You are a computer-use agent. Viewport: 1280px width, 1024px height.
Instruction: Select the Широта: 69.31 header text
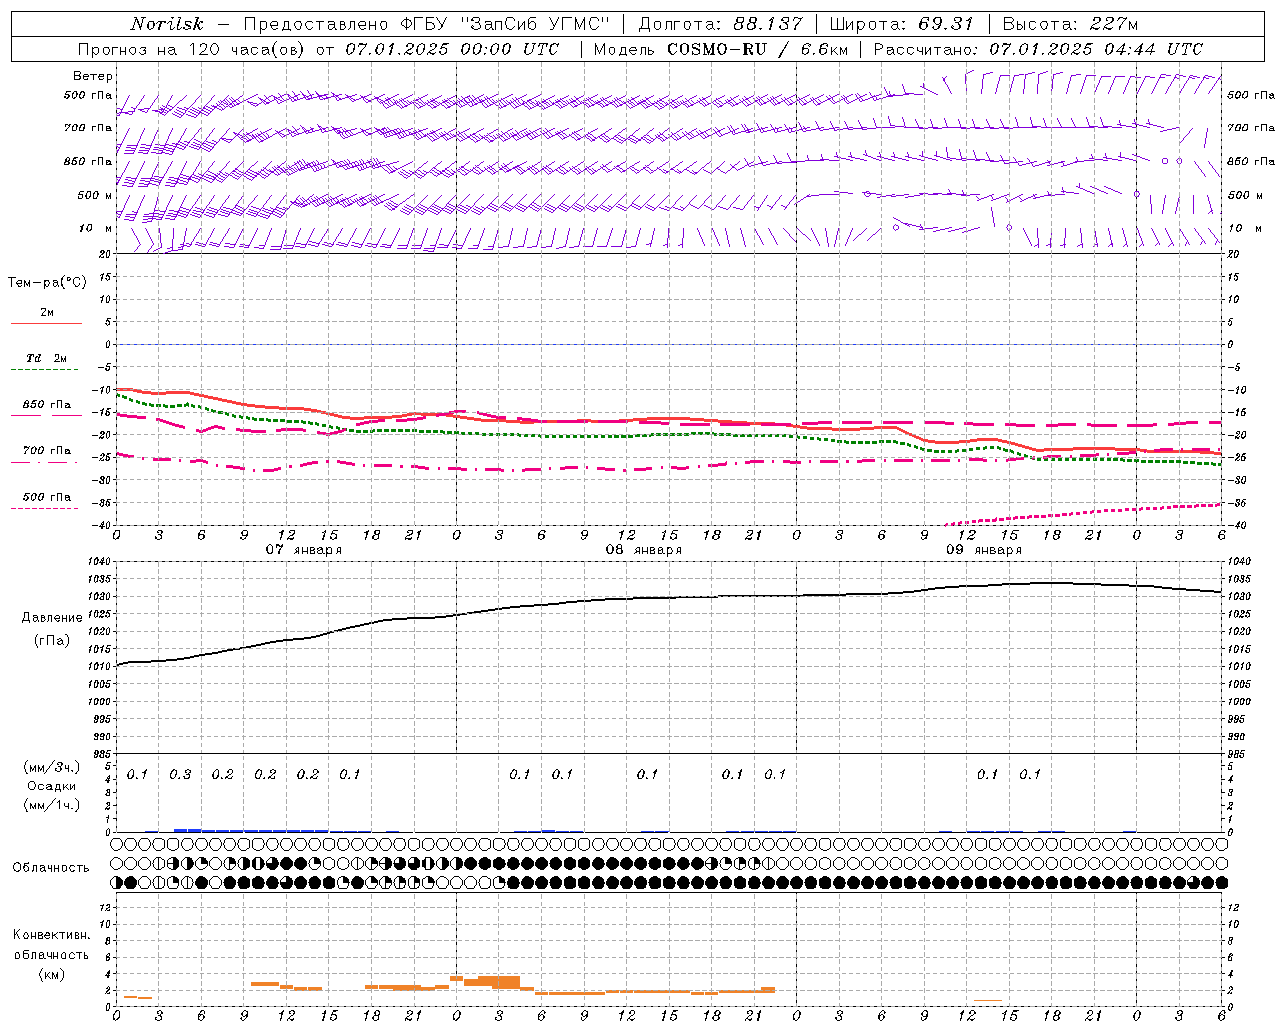point(902,24)
